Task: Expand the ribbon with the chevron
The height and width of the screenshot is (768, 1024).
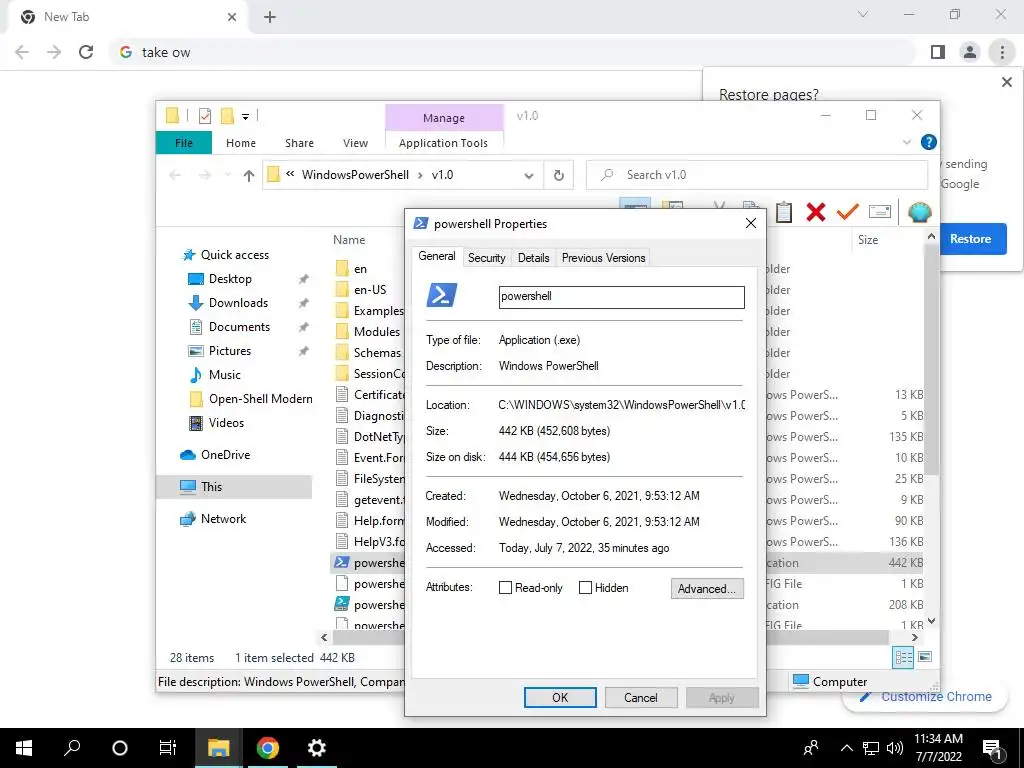Action: tap(906, 142)
